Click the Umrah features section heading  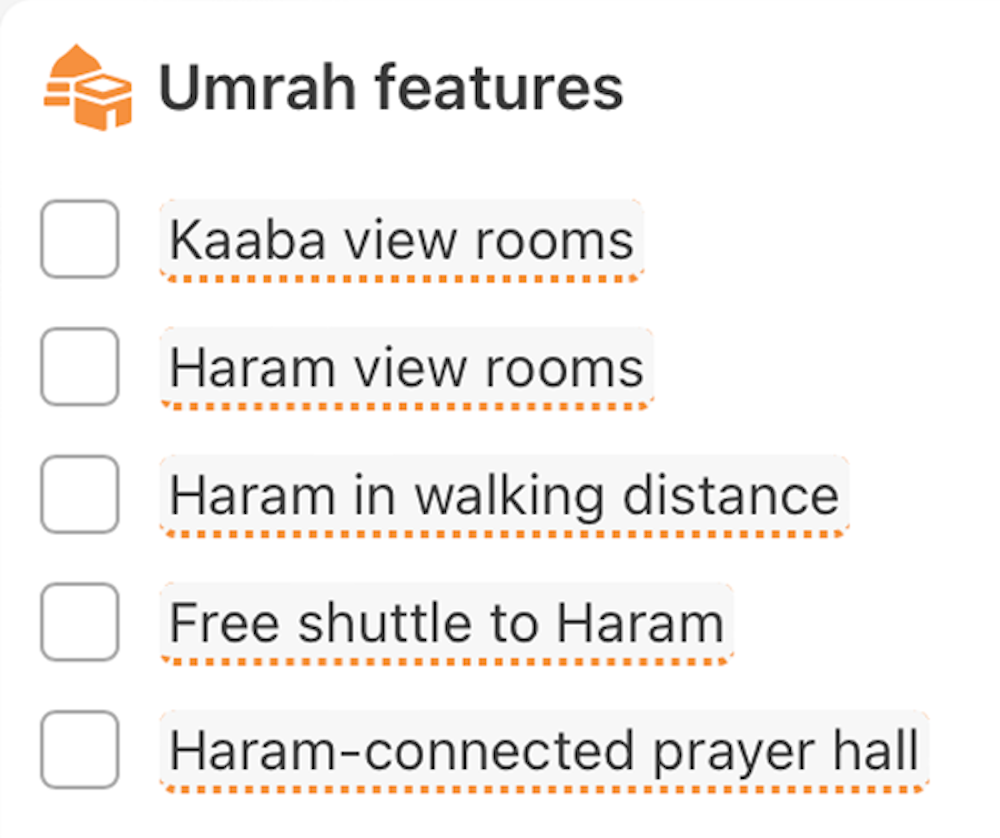click(390, 88)
